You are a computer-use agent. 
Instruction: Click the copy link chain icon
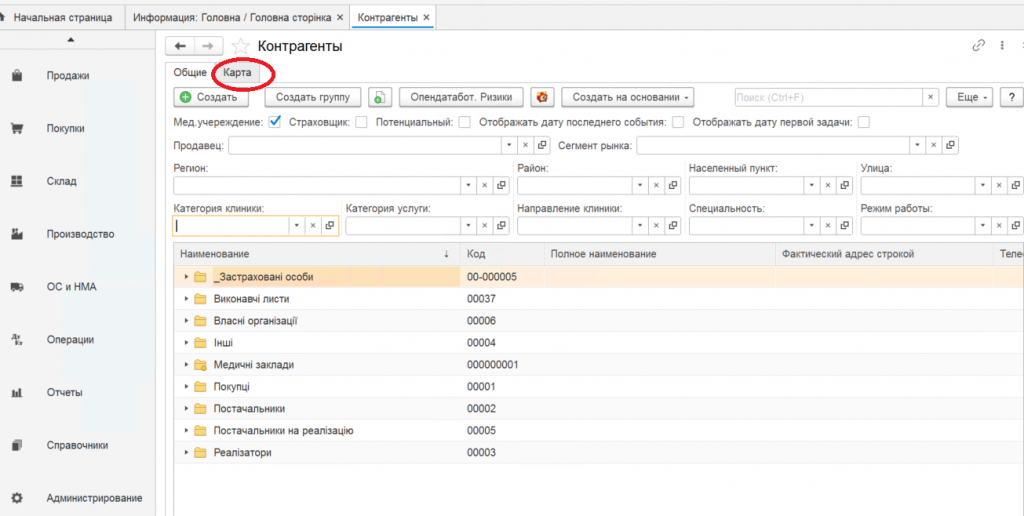tap(979, 46)
